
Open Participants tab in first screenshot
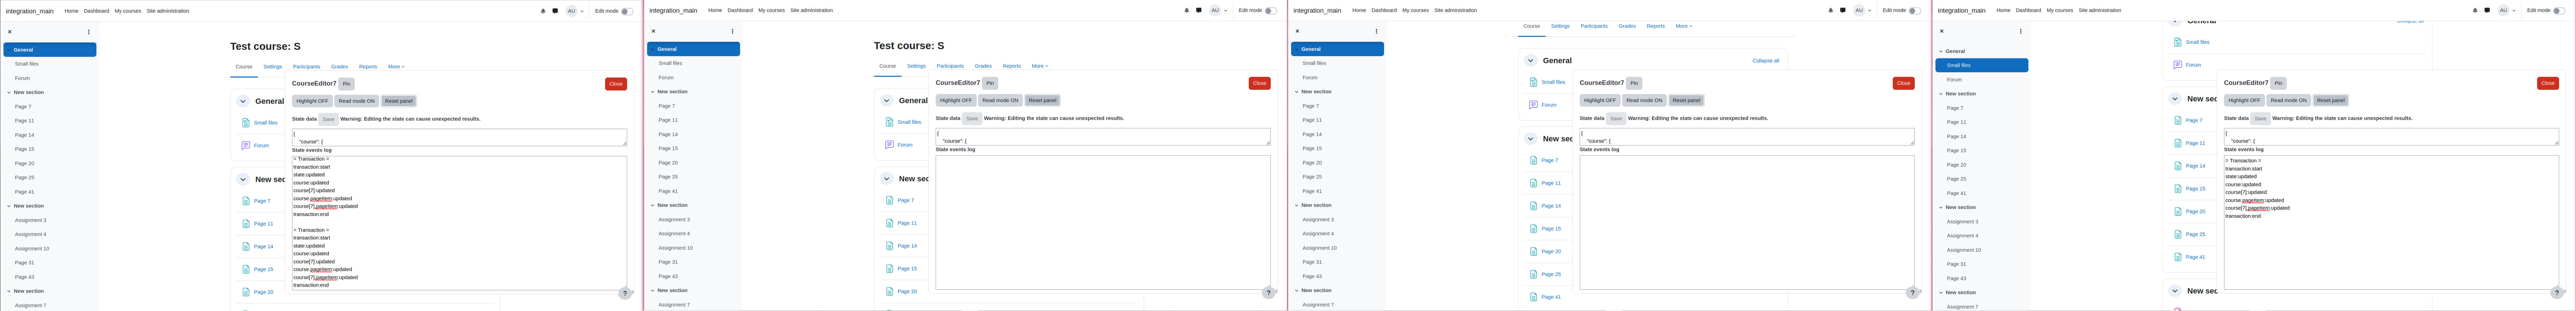coord(307,67)
